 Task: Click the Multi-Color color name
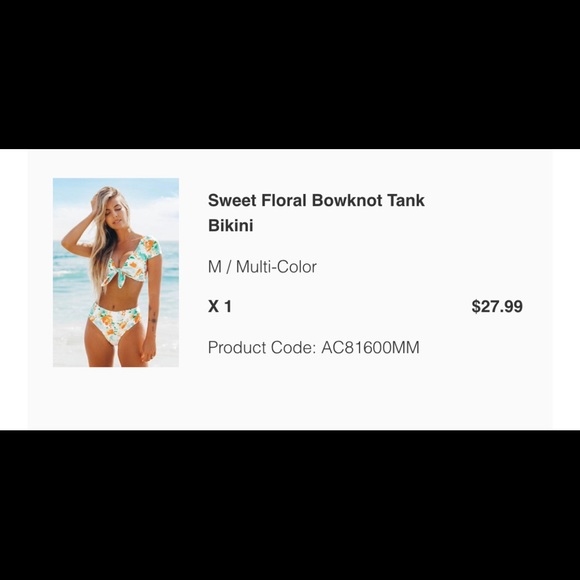pyautogui.click(x=276, y=267)
